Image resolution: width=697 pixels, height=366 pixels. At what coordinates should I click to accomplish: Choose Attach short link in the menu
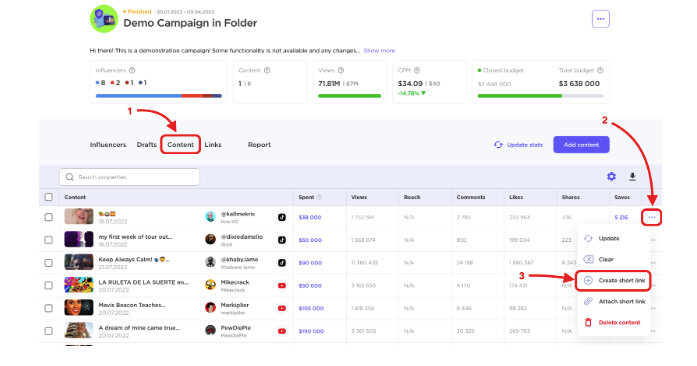(614, 302)
